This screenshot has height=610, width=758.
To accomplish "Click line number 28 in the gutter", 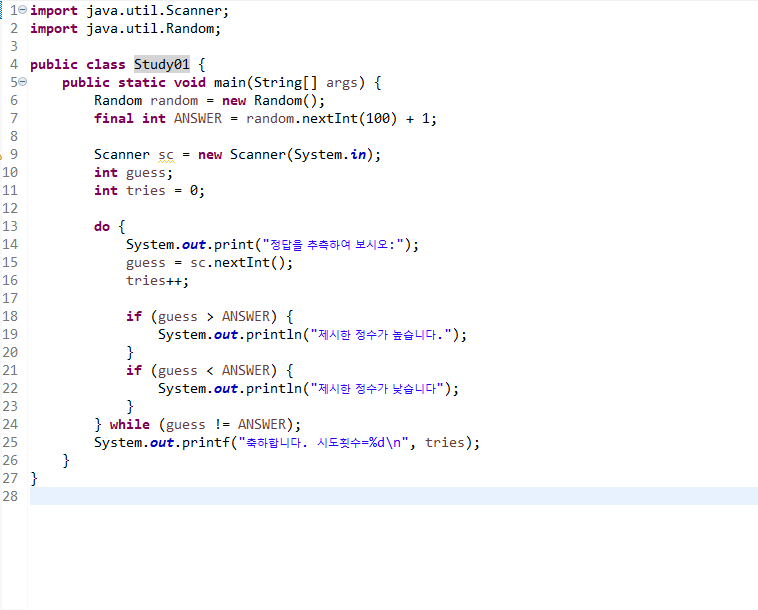I will 10,496.
